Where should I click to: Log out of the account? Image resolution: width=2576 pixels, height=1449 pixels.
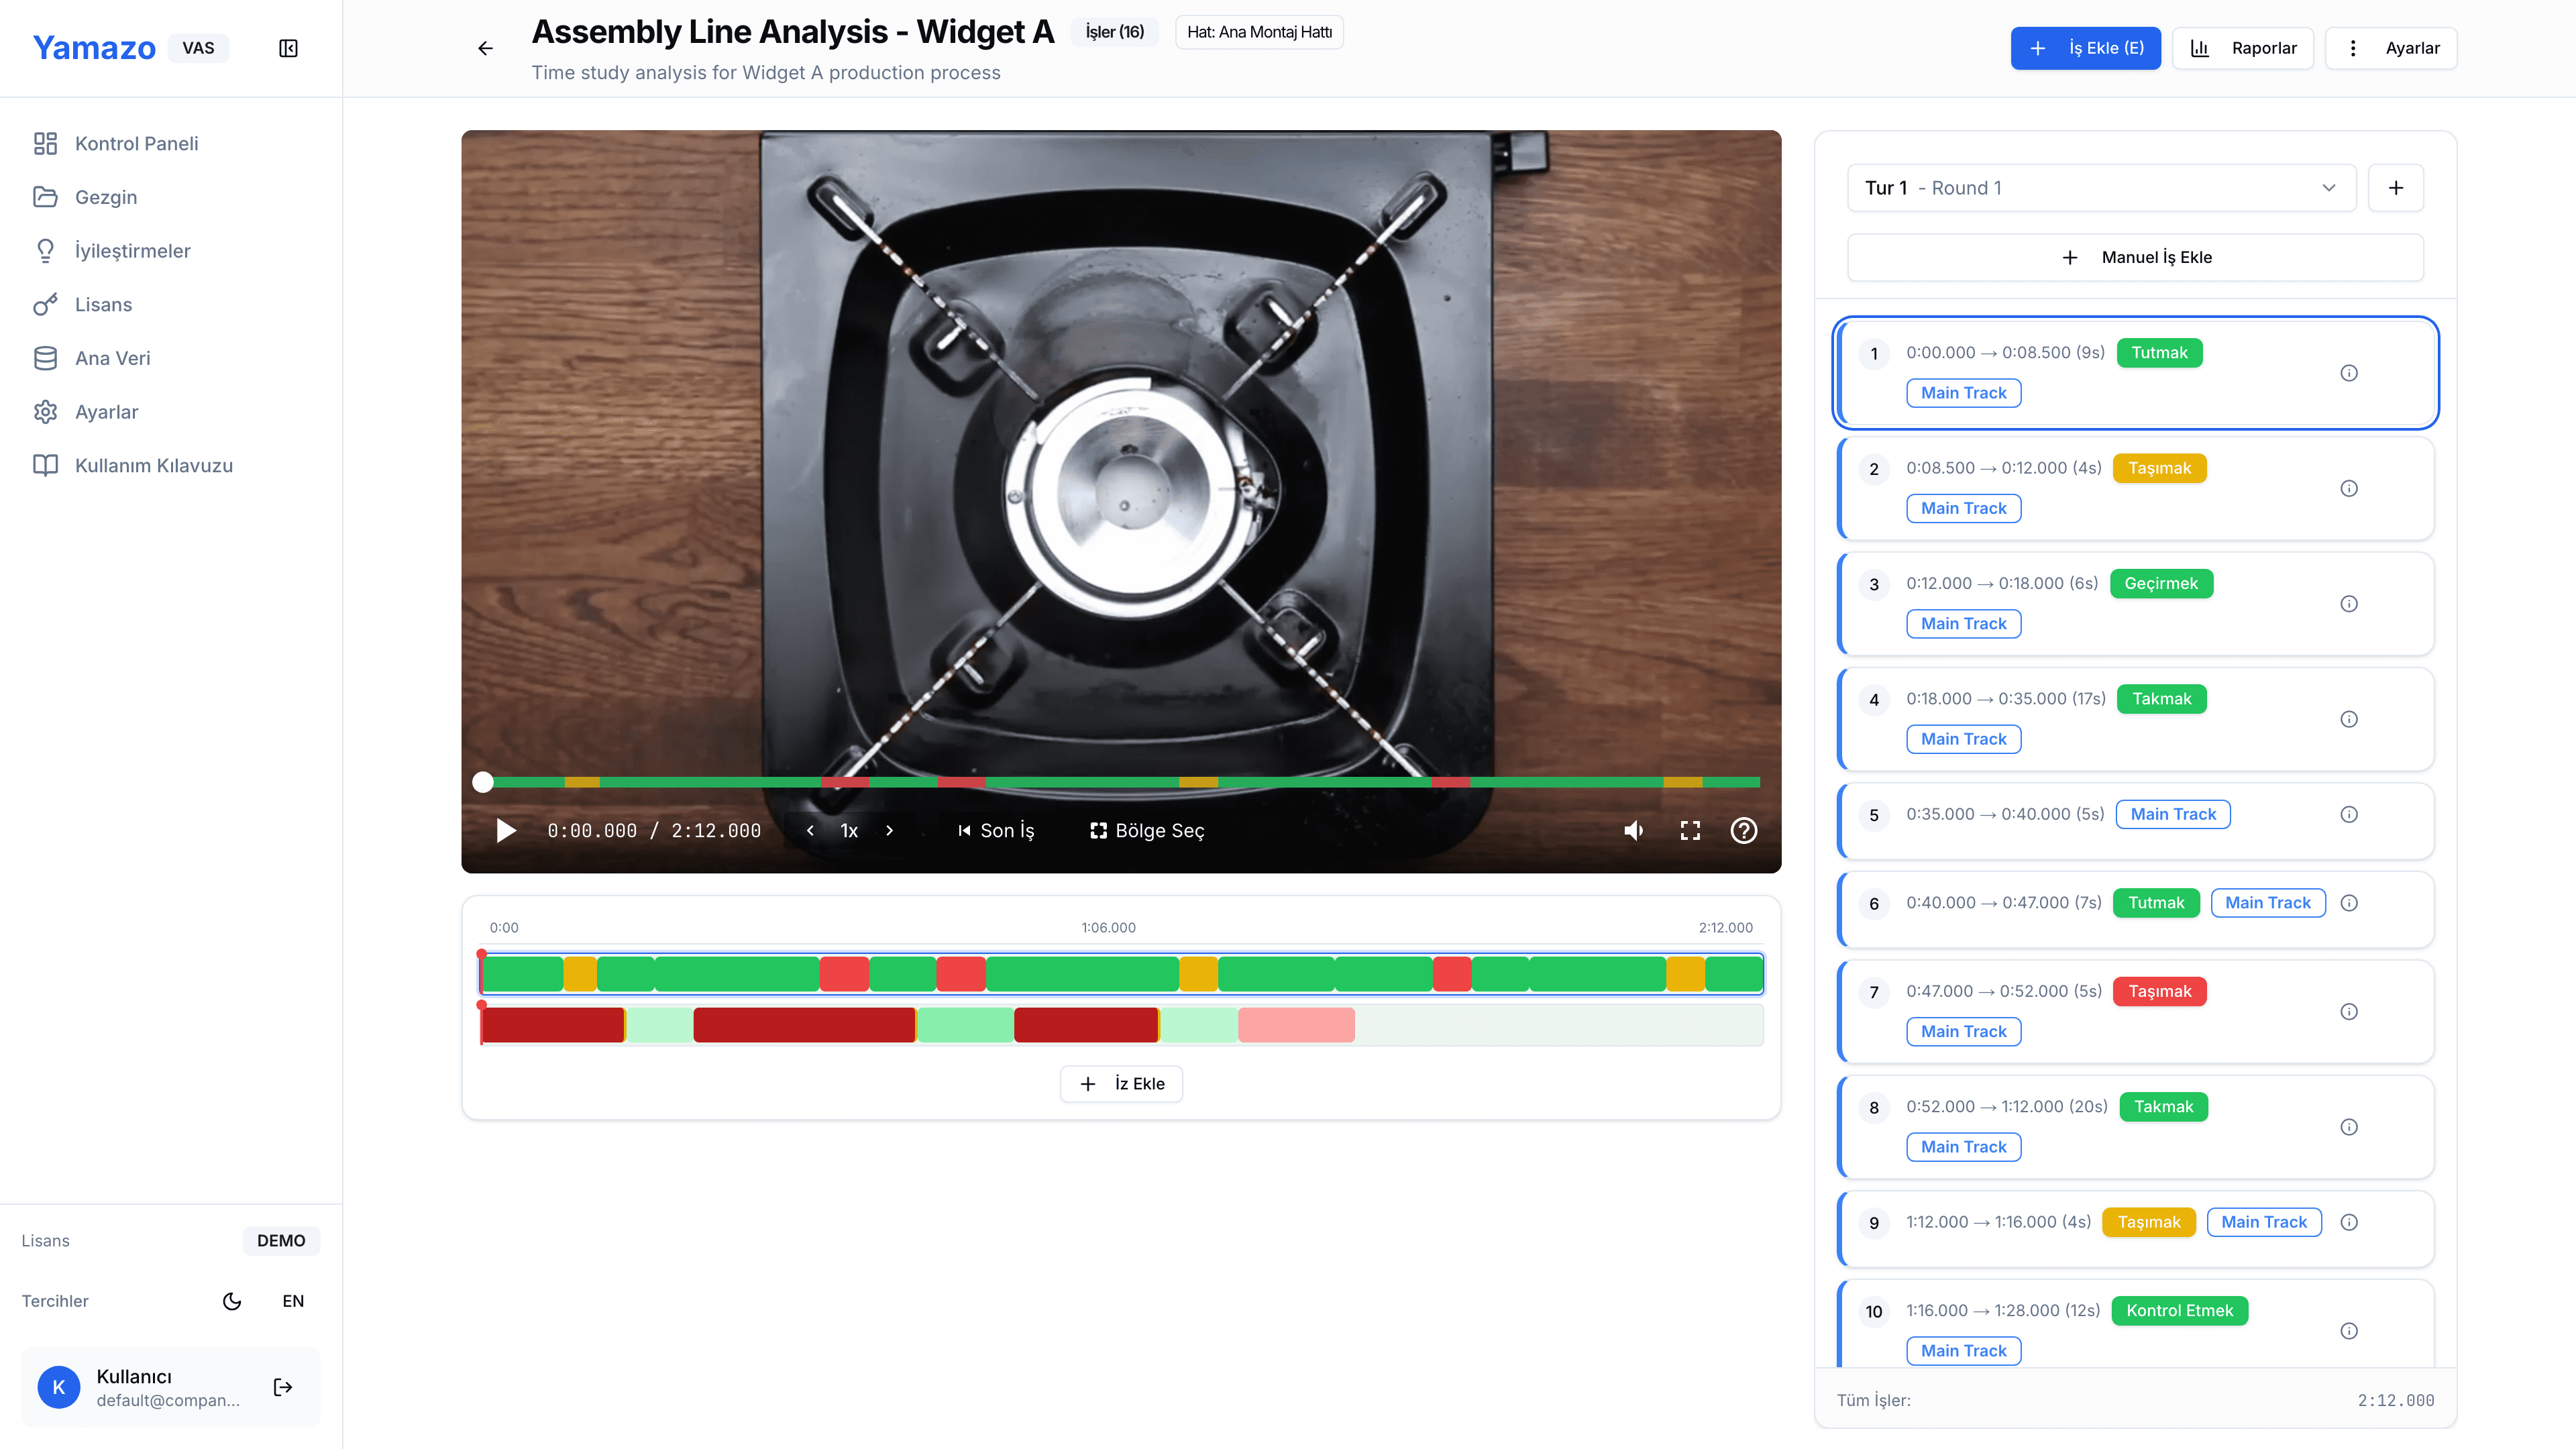tap(282, 1387)
